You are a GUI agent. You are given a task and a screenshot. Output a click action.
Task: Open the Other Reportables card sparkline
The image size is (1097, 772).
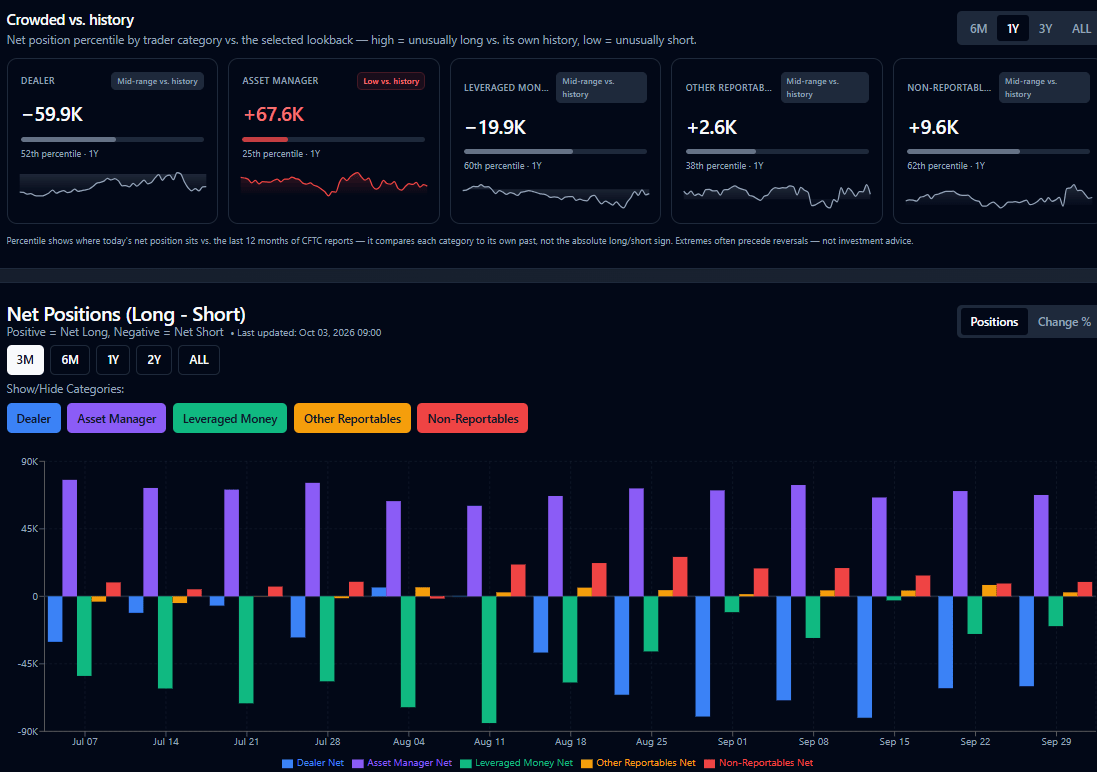pos(777,195)
